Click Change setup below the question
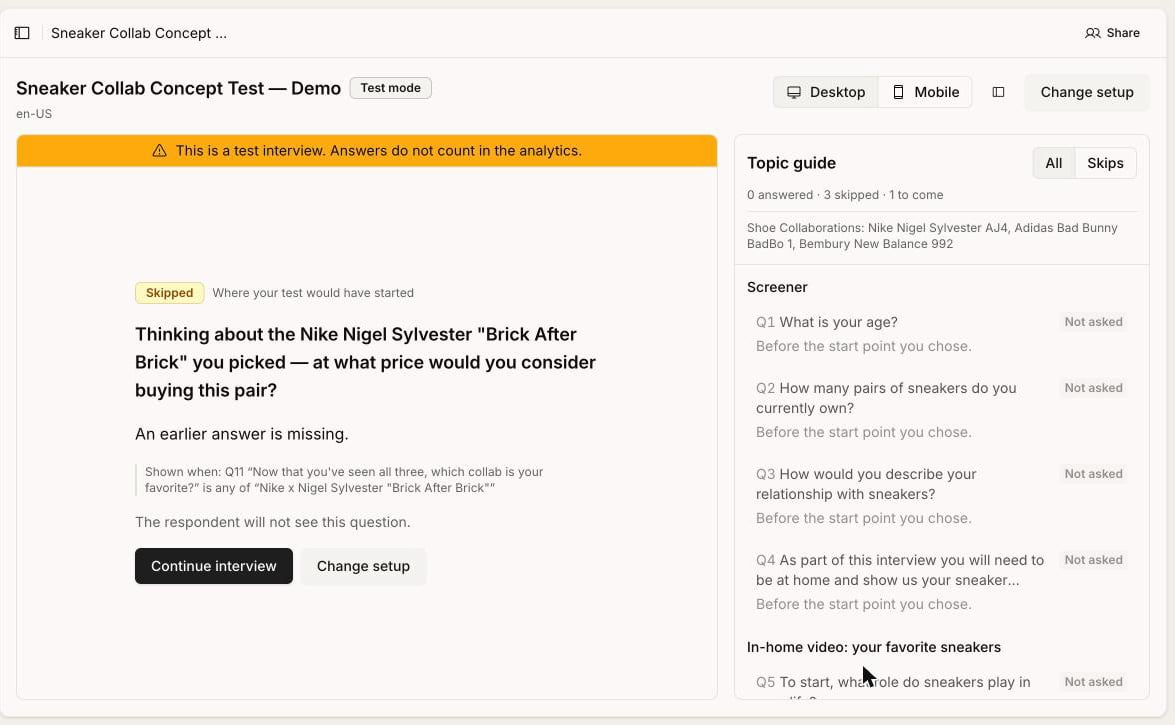This screenshot has width=1175, height=725. pyautogui.click(x=363, y=566)
